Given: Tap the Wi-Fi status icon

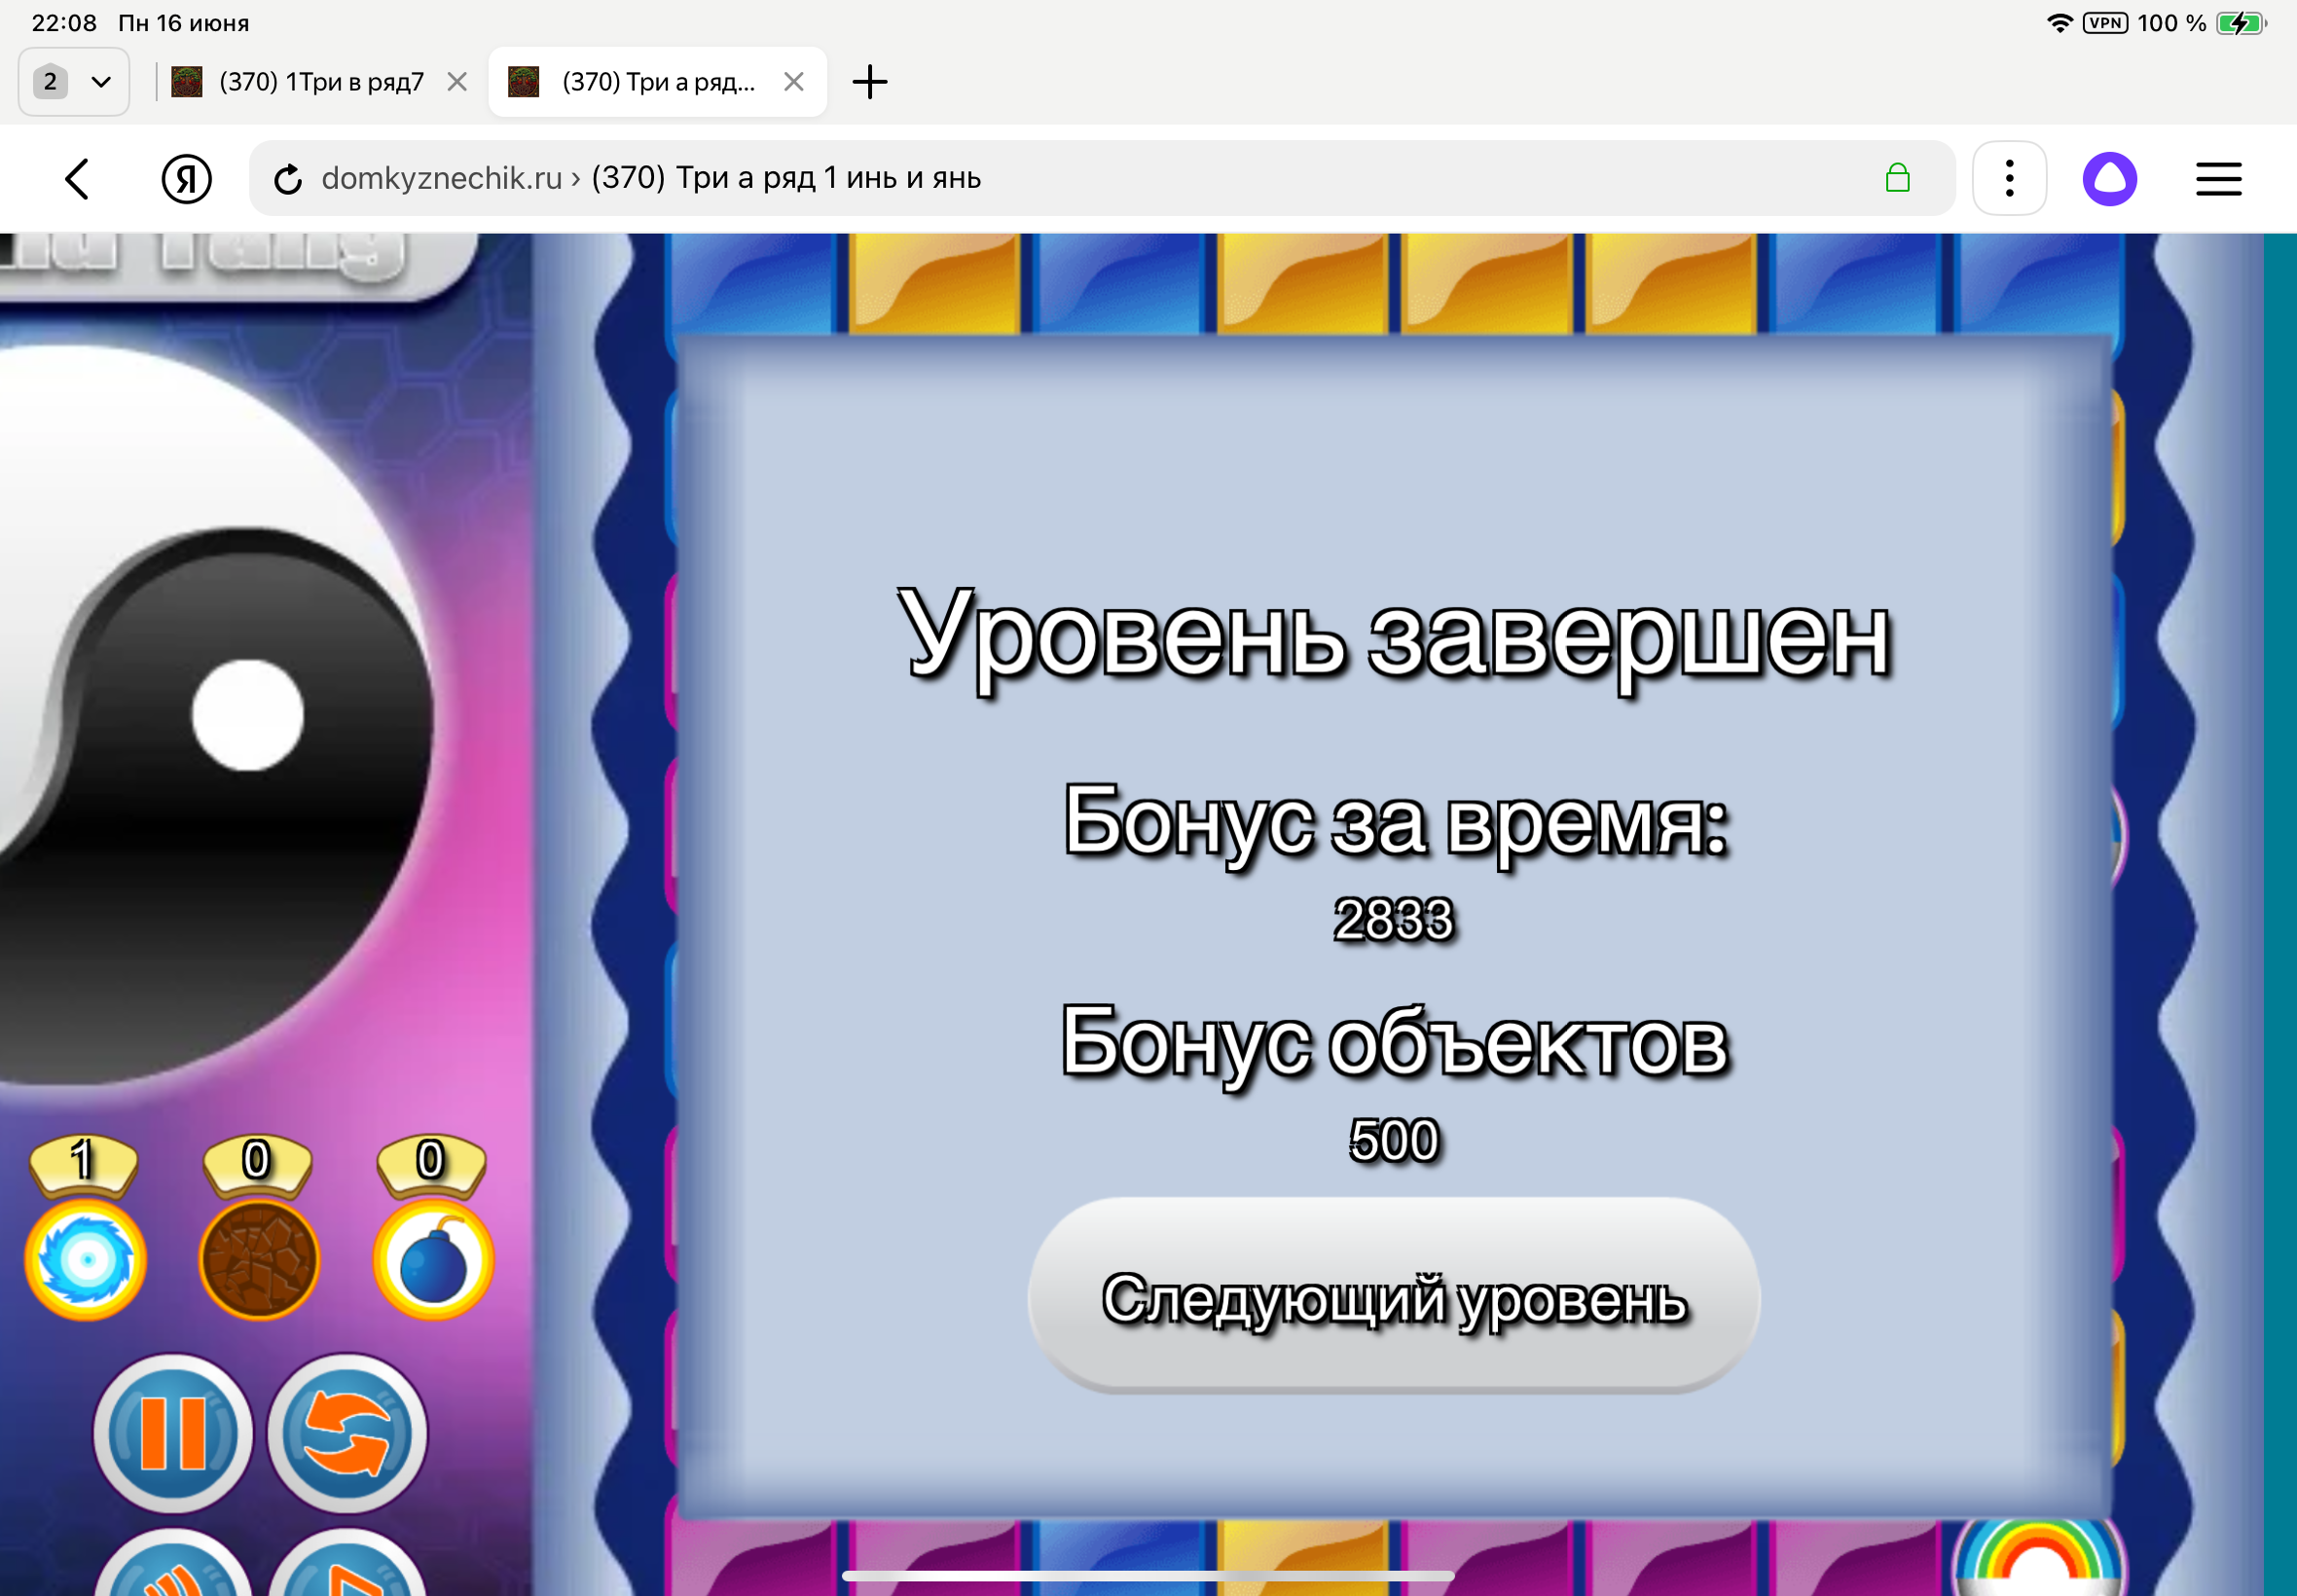Looking at the screenshot, I should pyautogui.click(x=2059, y=23).
